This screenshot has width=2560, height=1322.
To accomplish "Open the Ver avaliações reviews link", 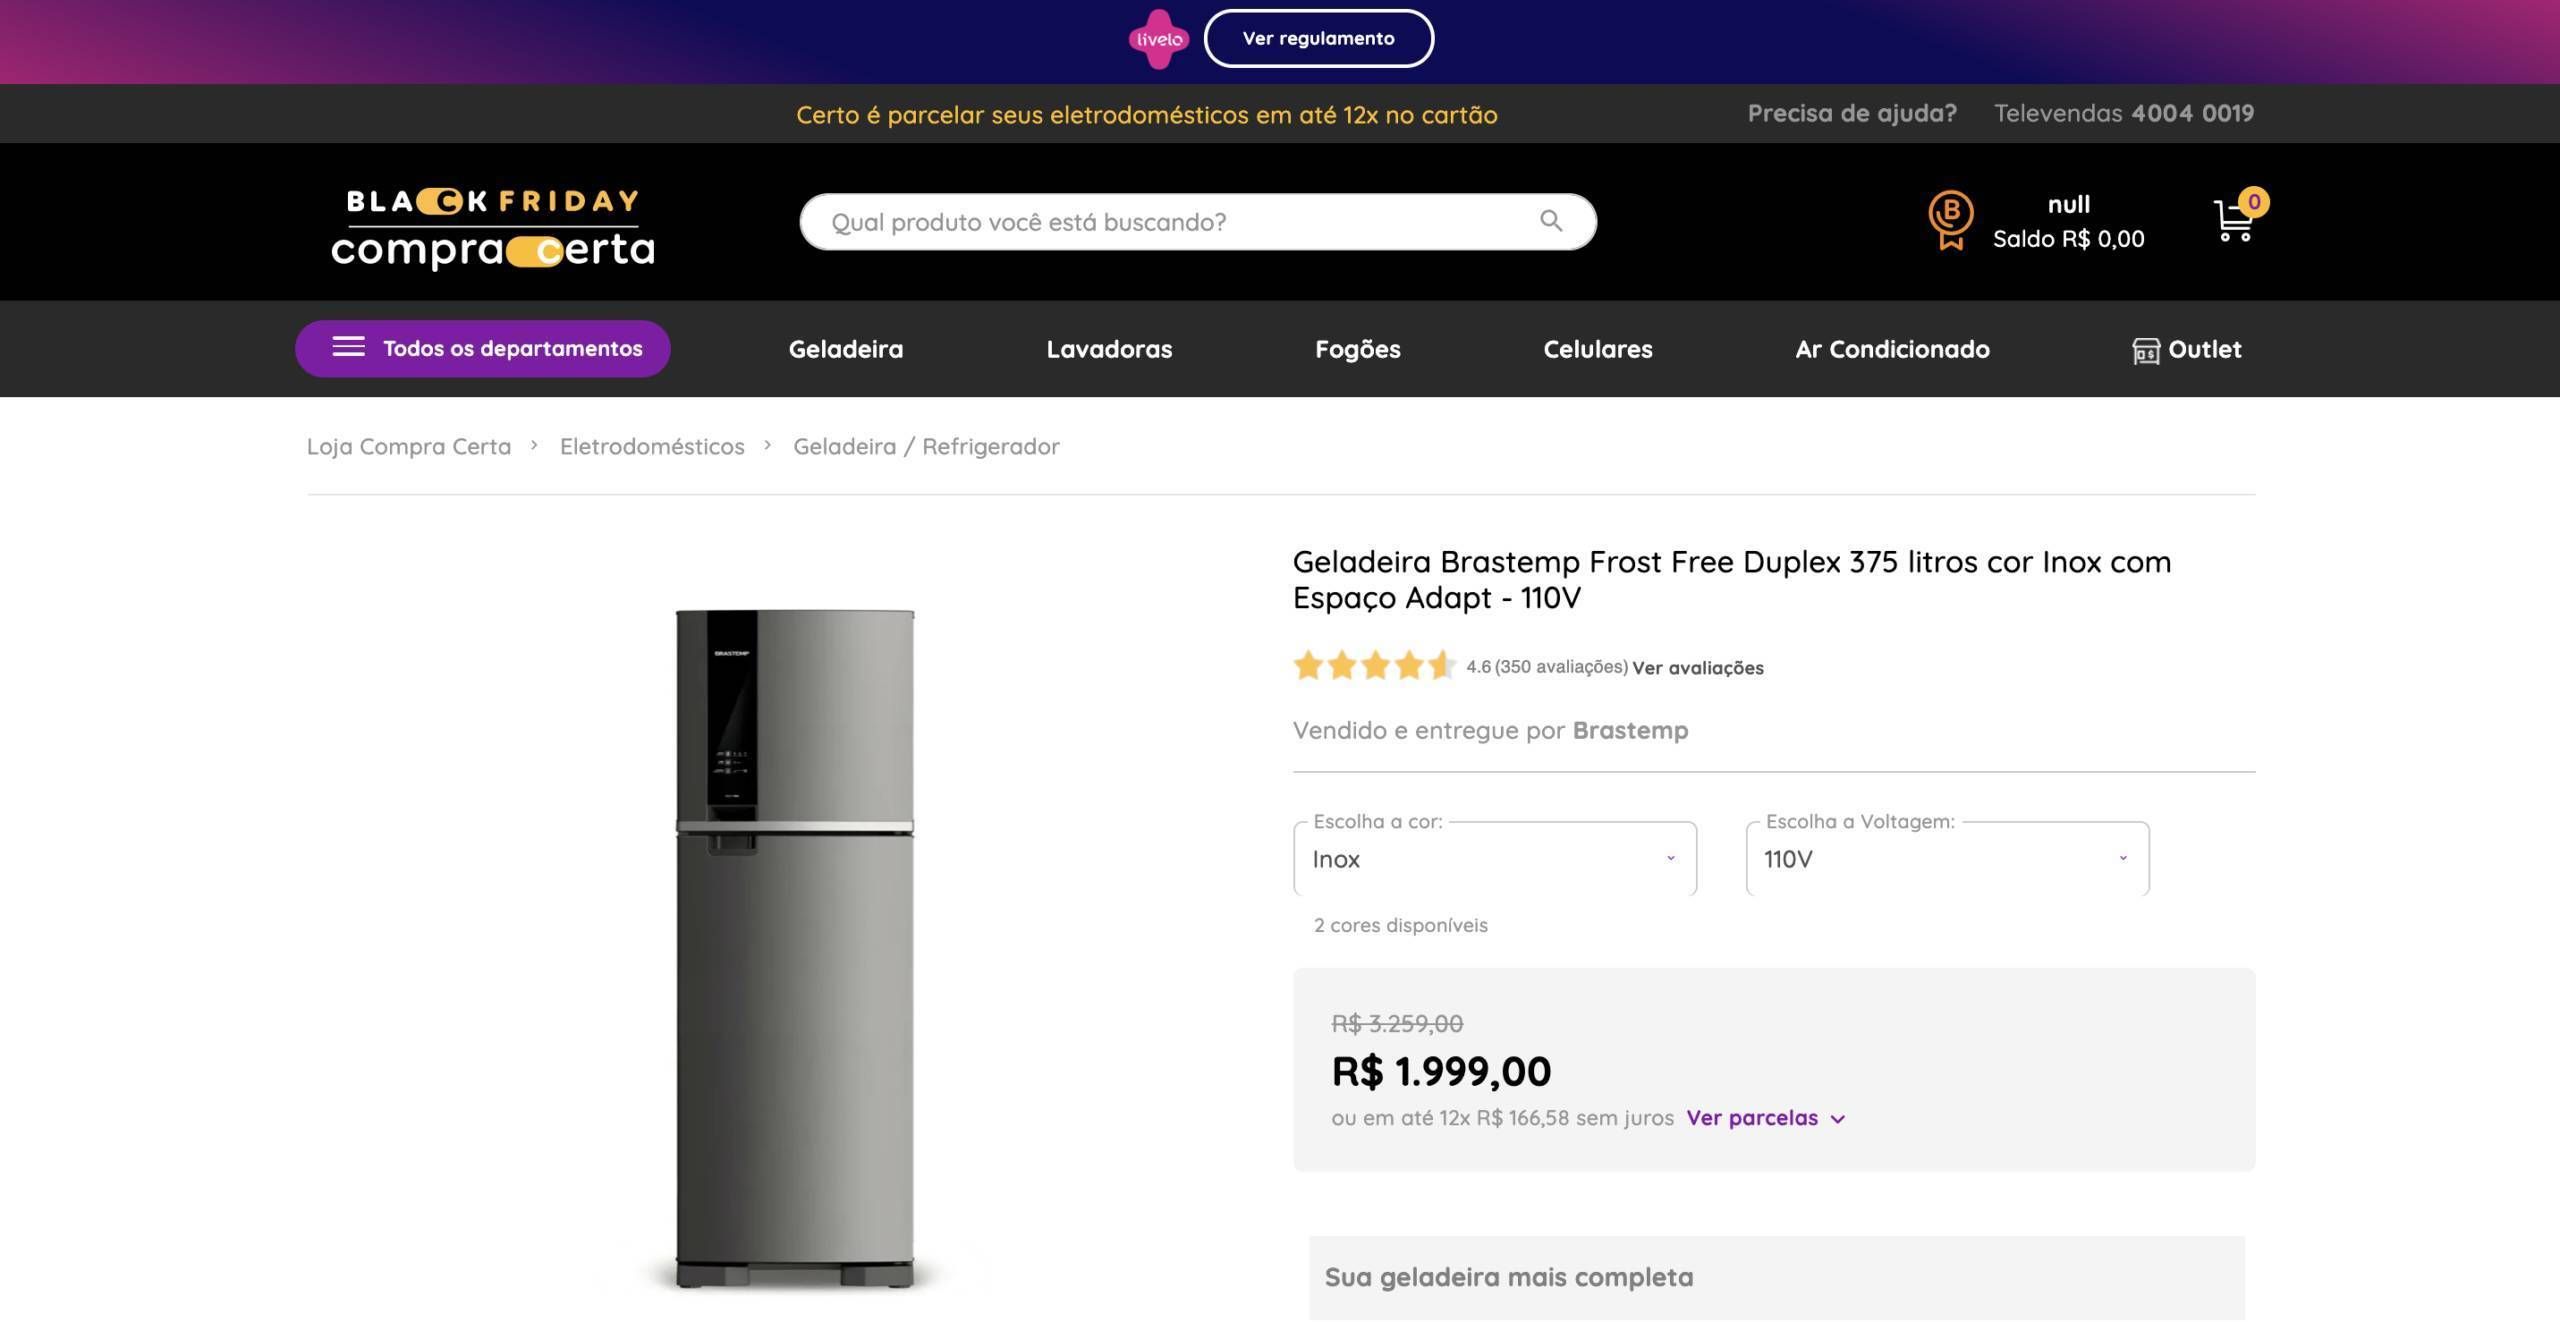I will tap(1697, 668).
